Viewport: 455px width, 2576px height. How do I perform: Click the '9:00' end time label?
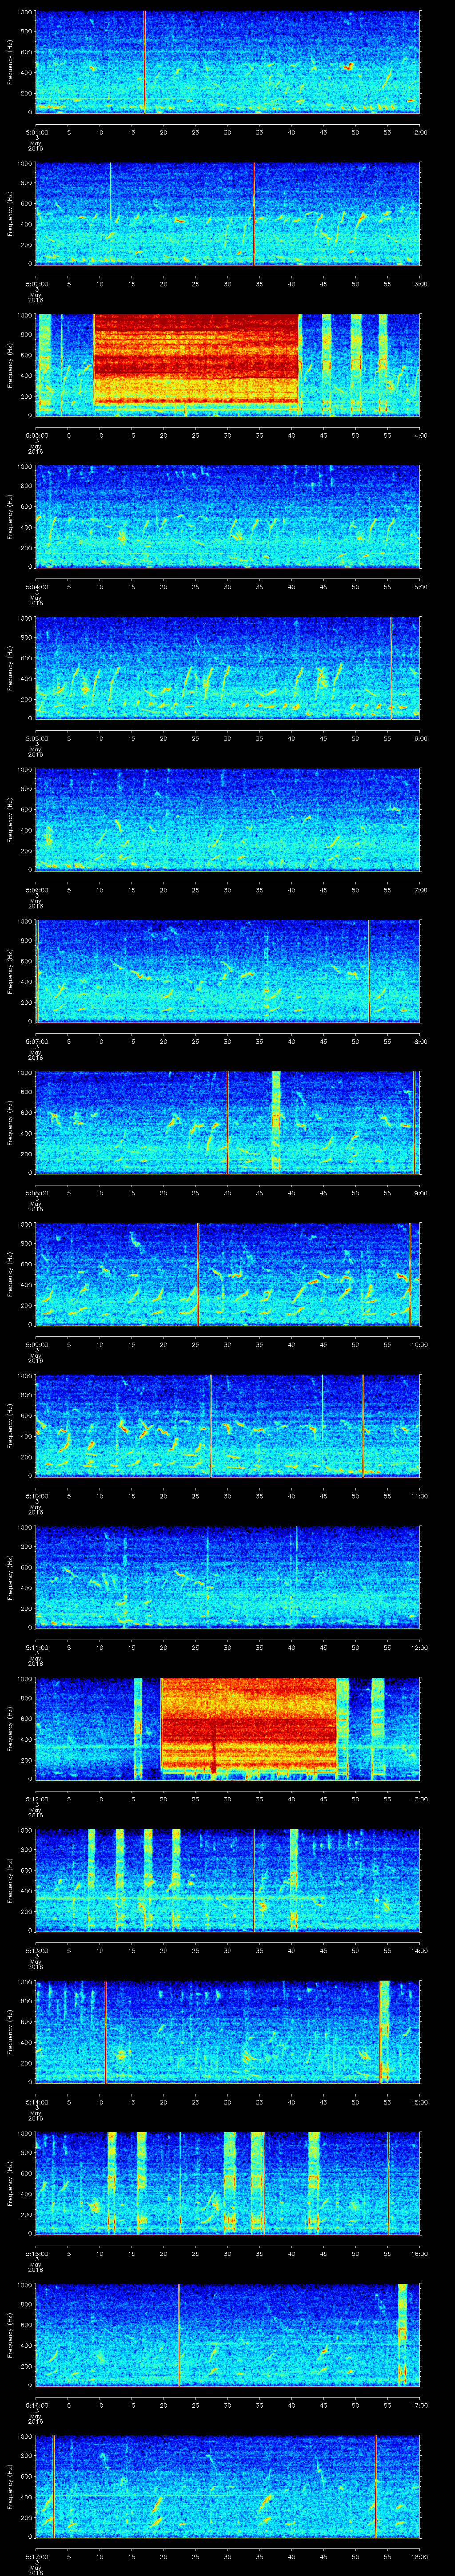tap(420, 1192)
